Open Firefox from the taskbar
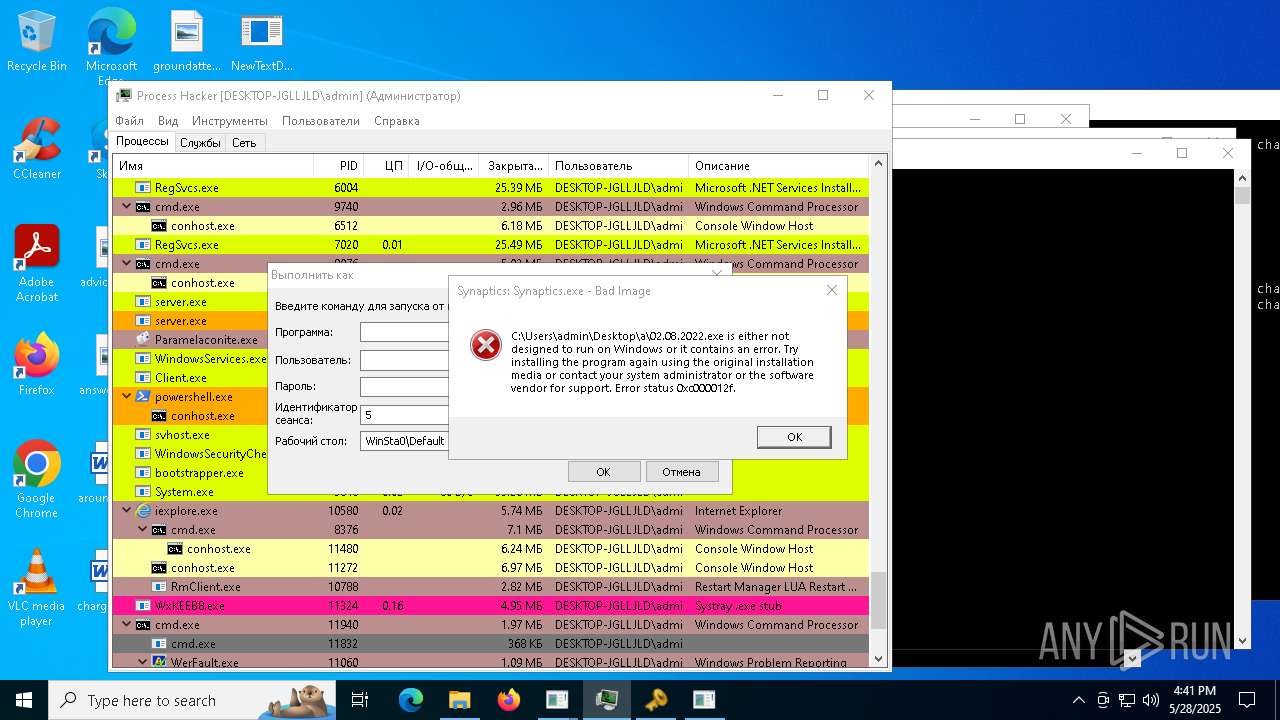This screenshot has width=1280, height=720. (x=509, y=700)
